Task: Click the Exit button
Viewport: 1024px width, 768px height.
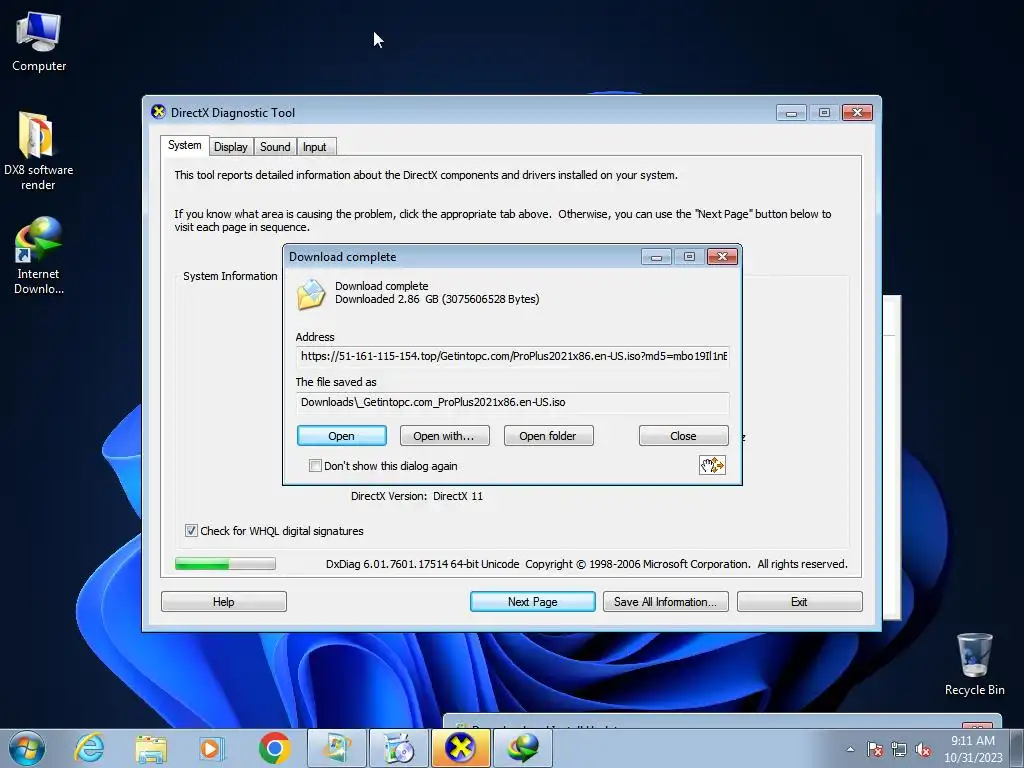Action: pyautogui.click(x=799, y=601)
